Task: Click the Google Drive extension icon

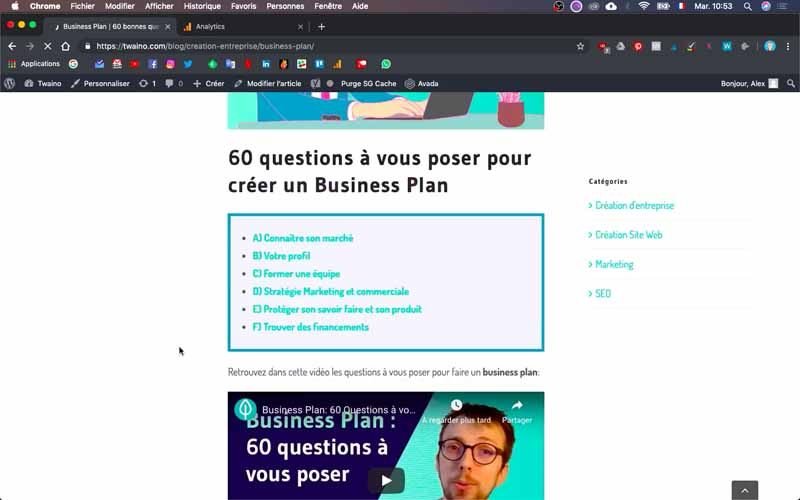Action: click(x=620, y=46)
